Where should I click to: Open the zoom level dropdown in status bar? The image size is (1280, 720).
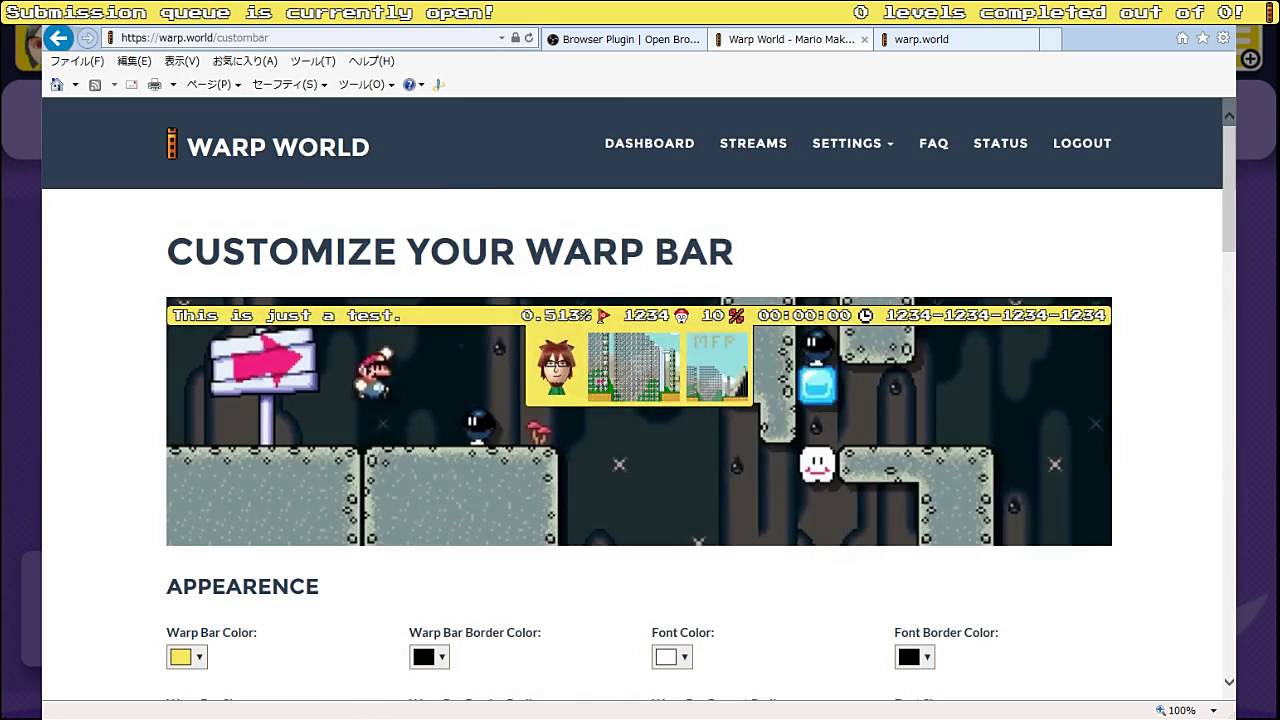[1213, 710]
